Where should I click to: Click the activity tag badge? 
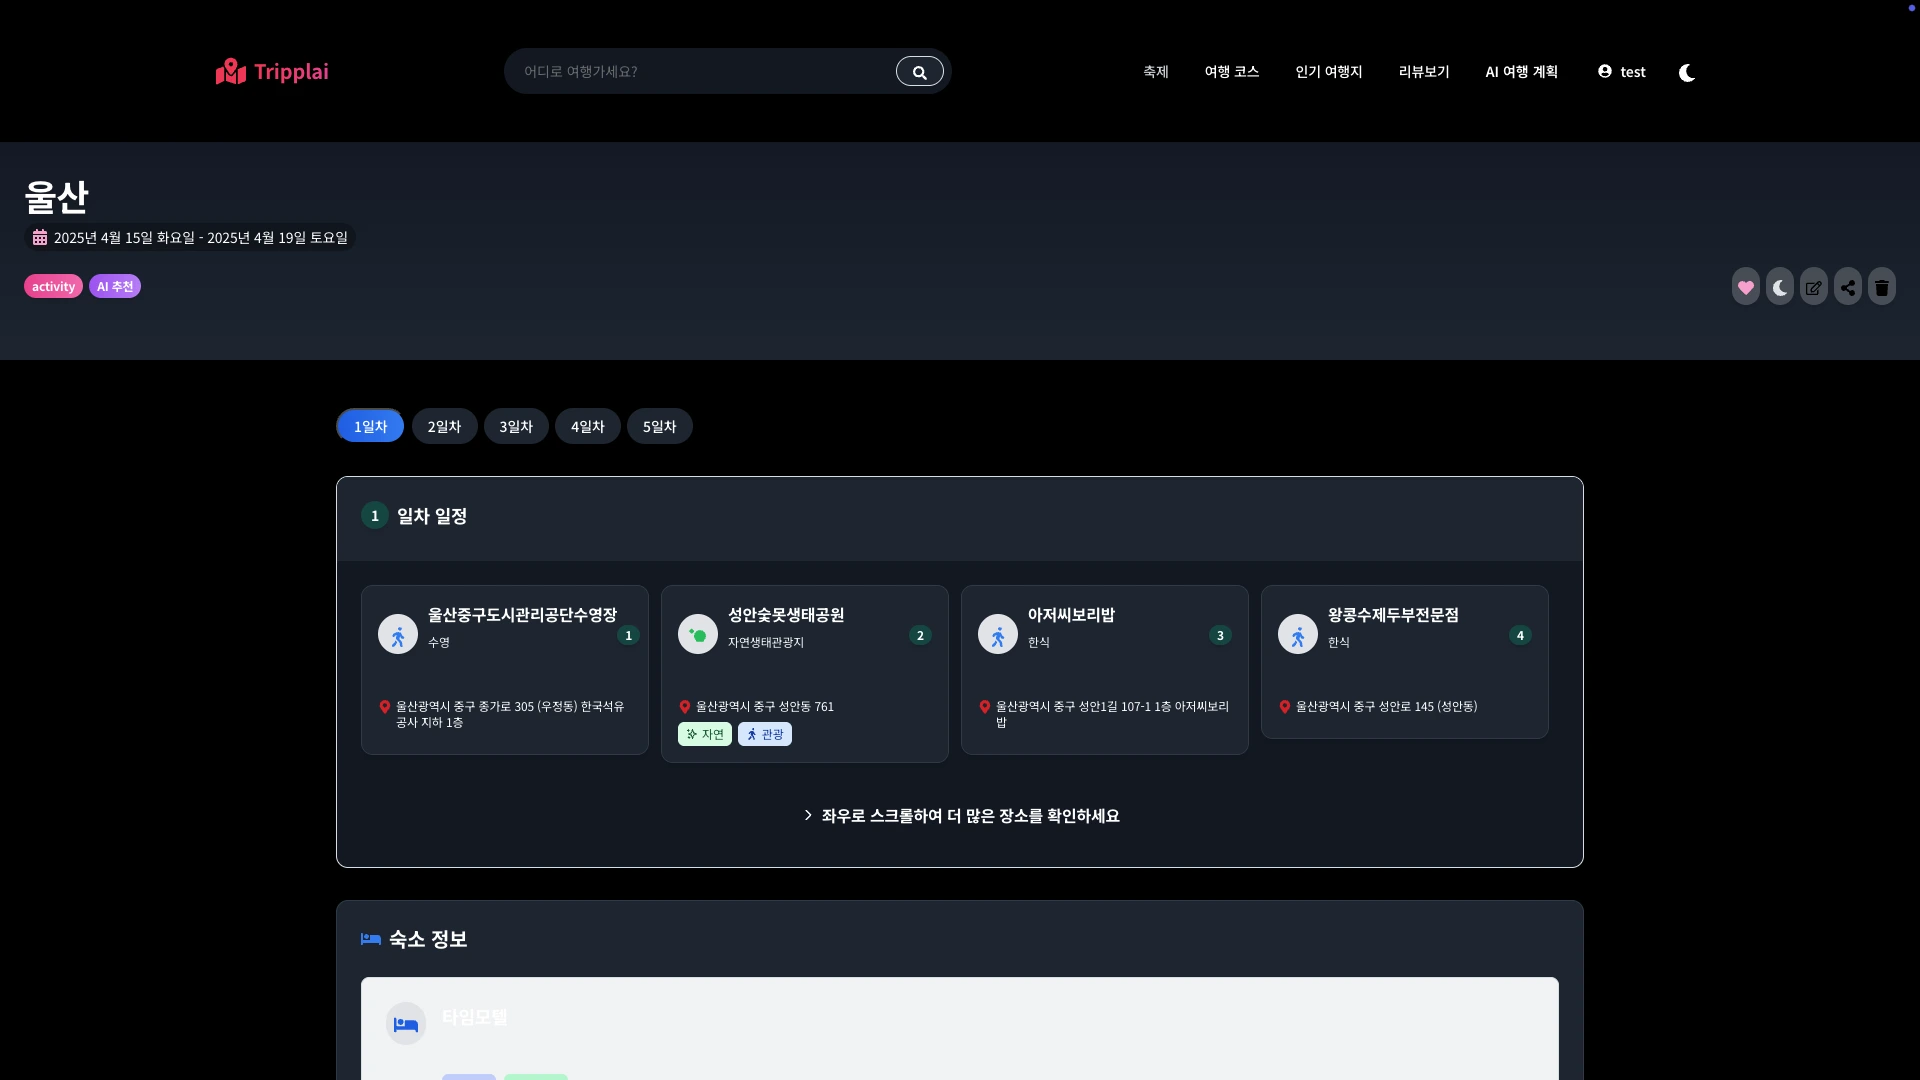click(x=53, y=287)
